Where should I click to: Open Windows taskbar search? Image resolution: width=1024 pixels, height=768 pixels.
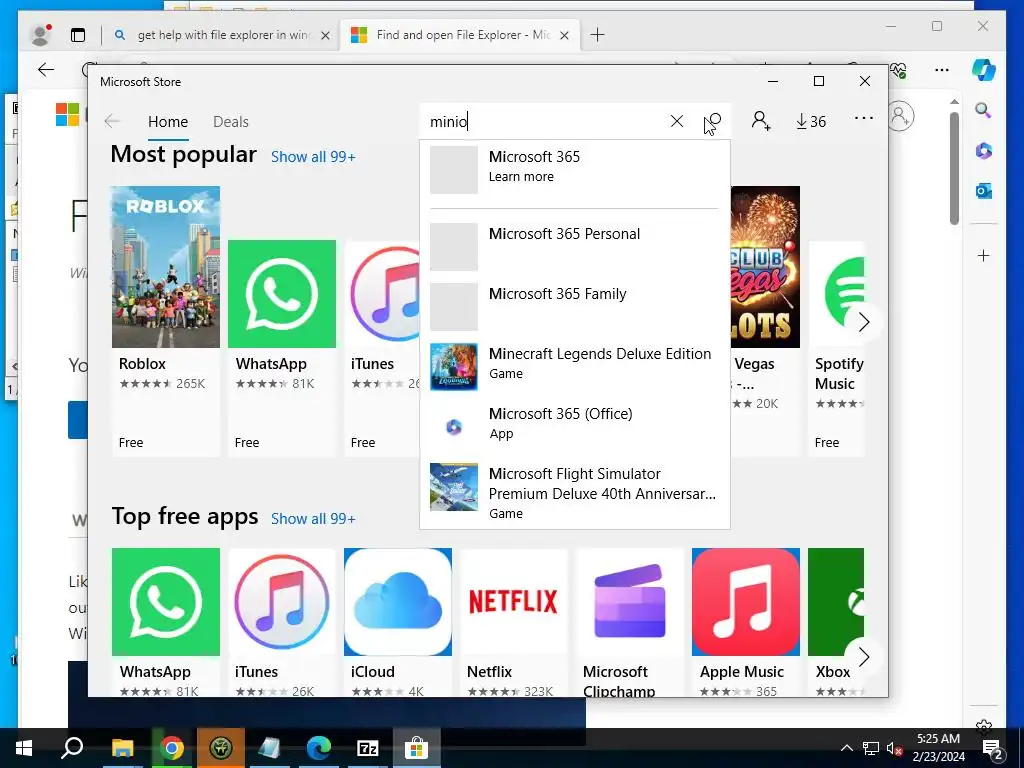(x=72, y=748)
